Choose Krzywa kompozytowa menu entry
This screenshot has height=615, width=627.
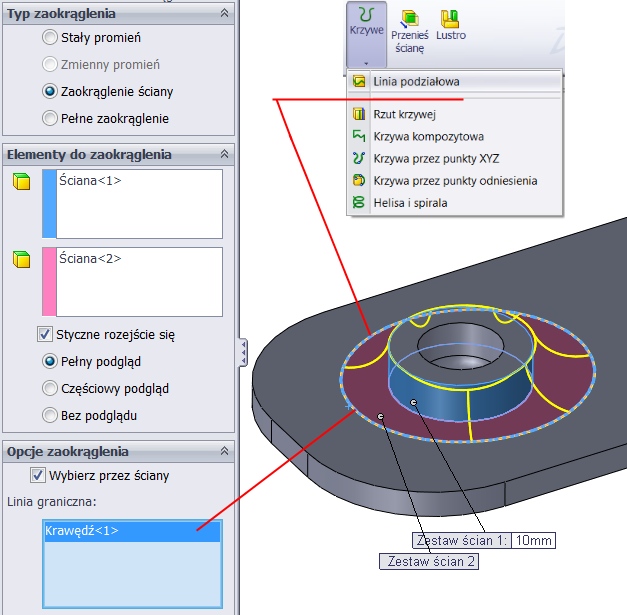(455, 136)
